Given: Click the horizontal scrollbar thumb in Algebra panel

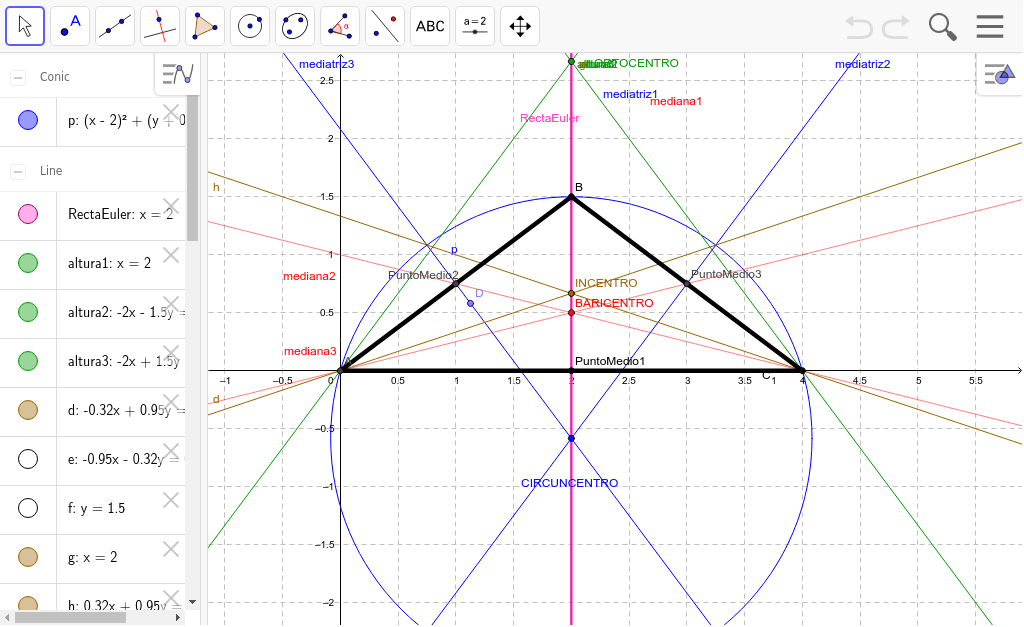Looking at the screenshot, I should [x=71, y=617].
